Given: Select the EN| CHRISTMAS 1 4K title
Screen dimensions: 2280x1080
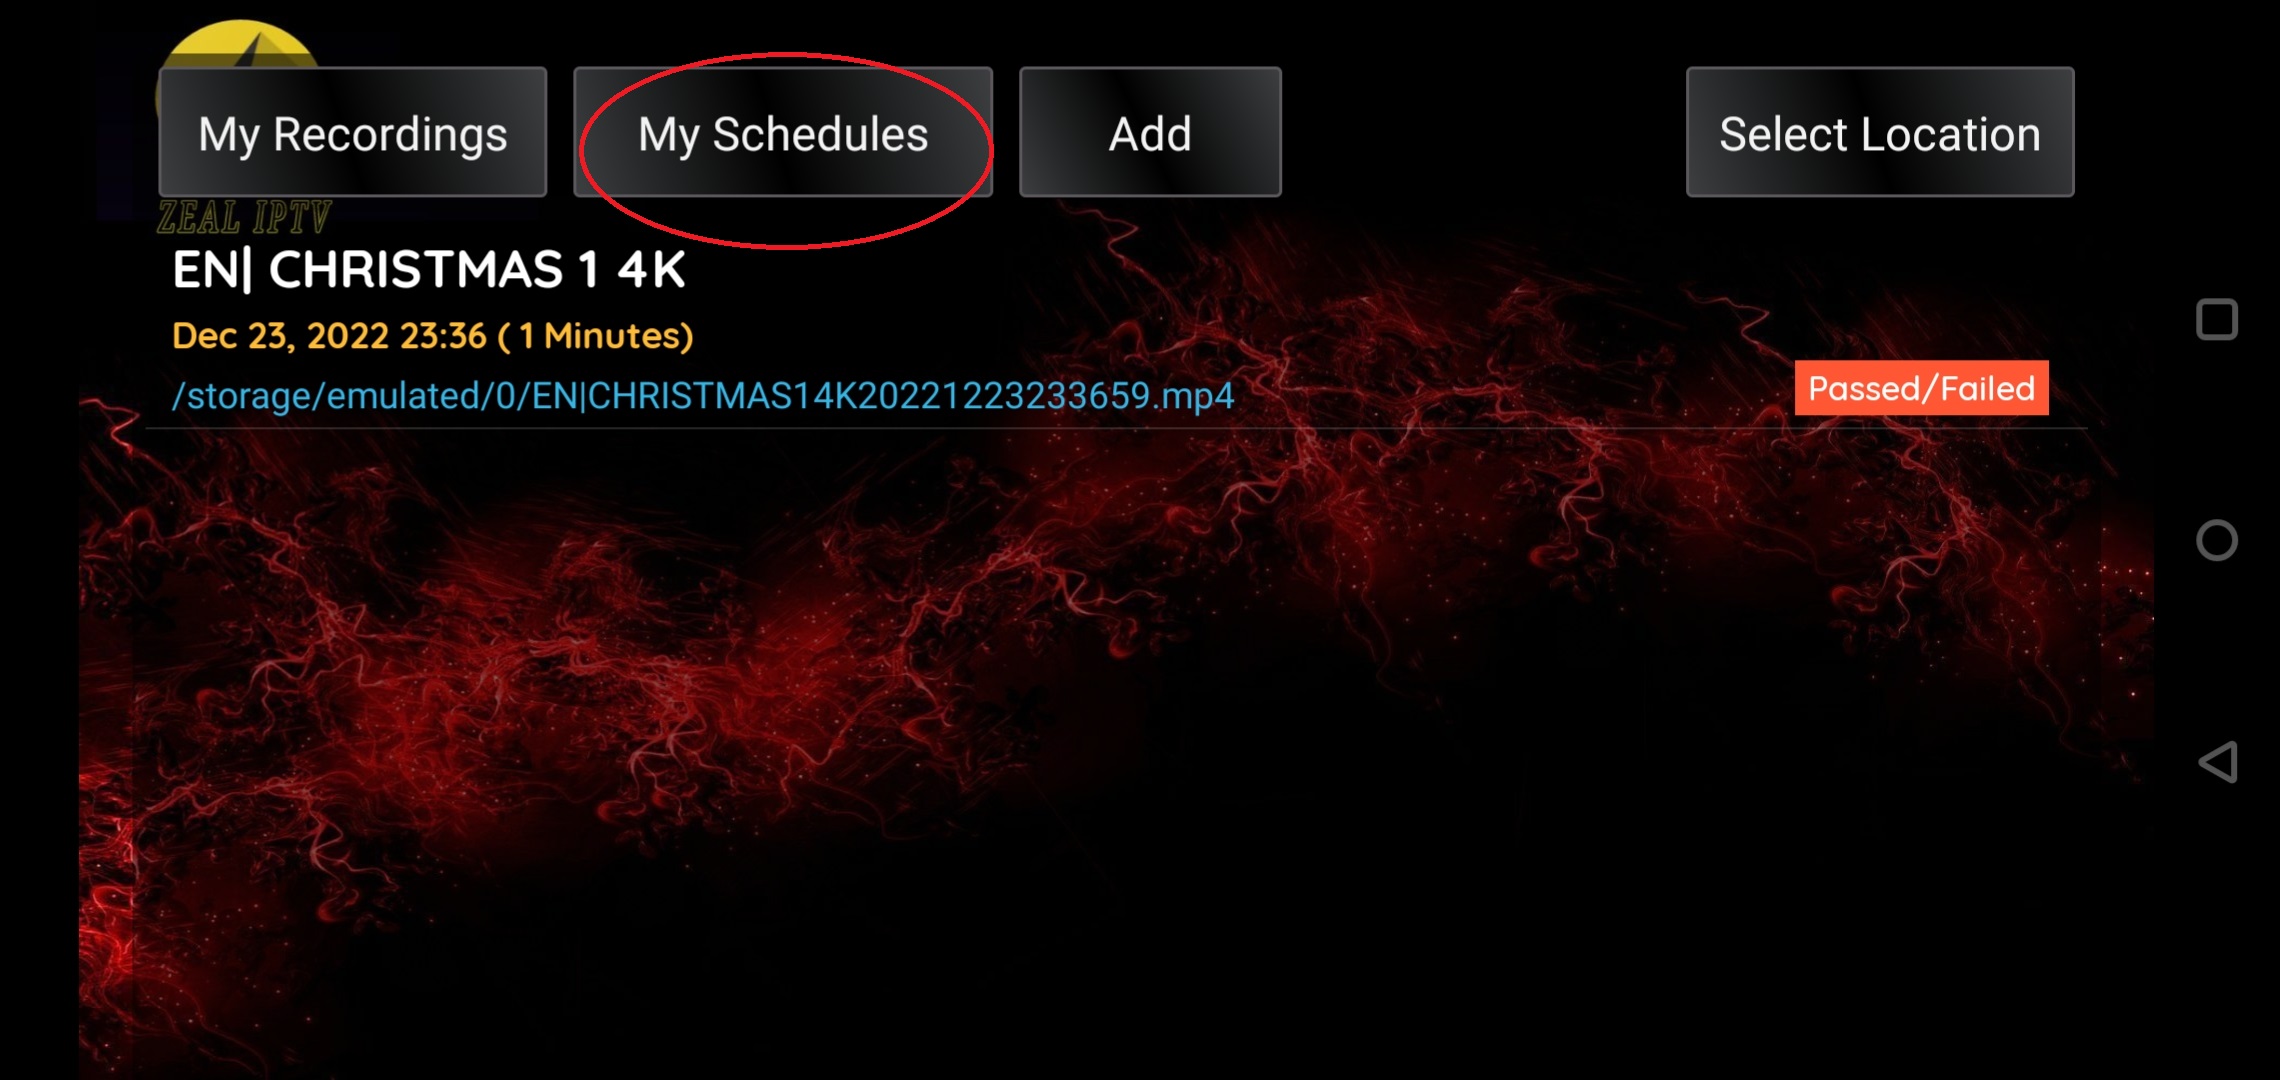Looking at the screenshot, I should pyautogui.click(x=429, y=270).
